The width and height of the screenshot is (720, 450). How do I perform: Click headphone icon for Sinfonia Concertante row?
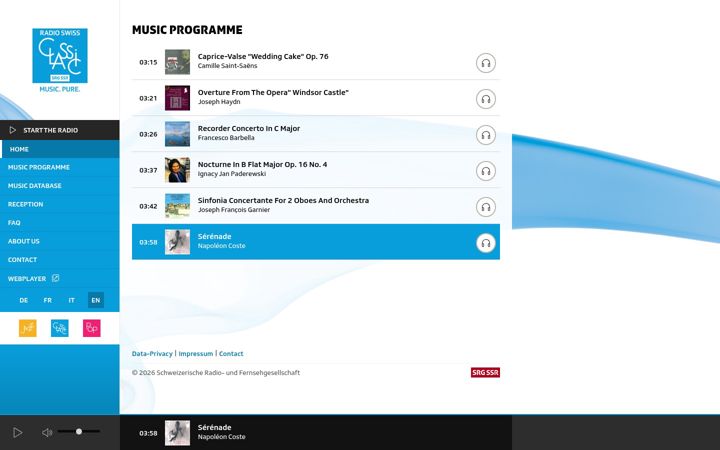pos(485,207)
